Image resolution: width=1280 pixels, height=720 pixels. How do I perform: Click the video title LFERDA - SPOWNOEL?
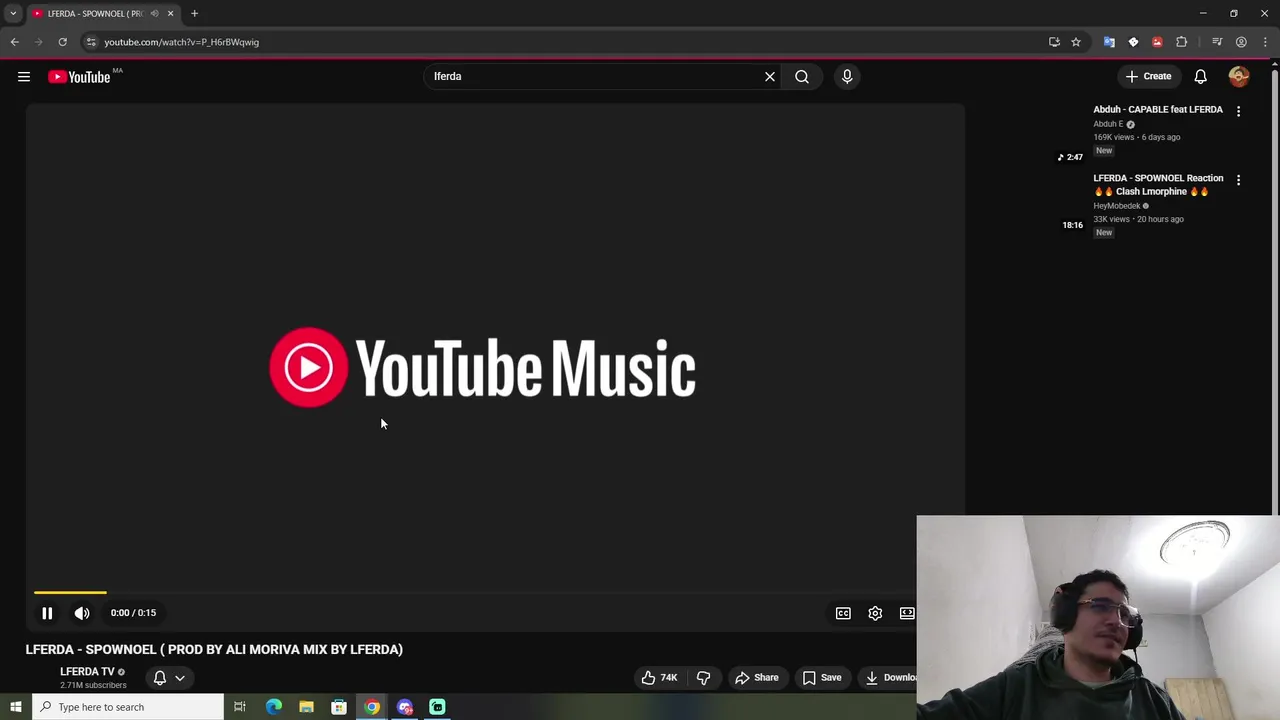[x=214, y=650]
